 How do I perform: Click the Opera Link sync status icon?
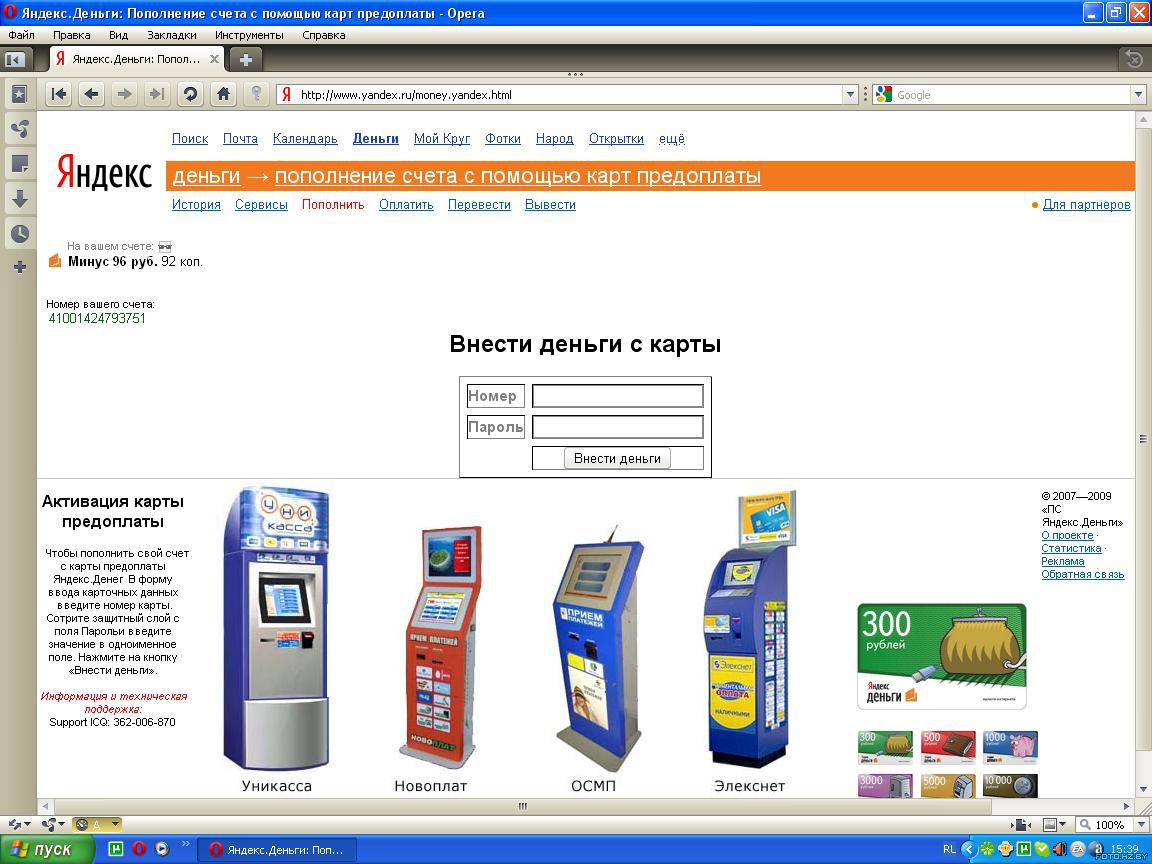point(15,824)
